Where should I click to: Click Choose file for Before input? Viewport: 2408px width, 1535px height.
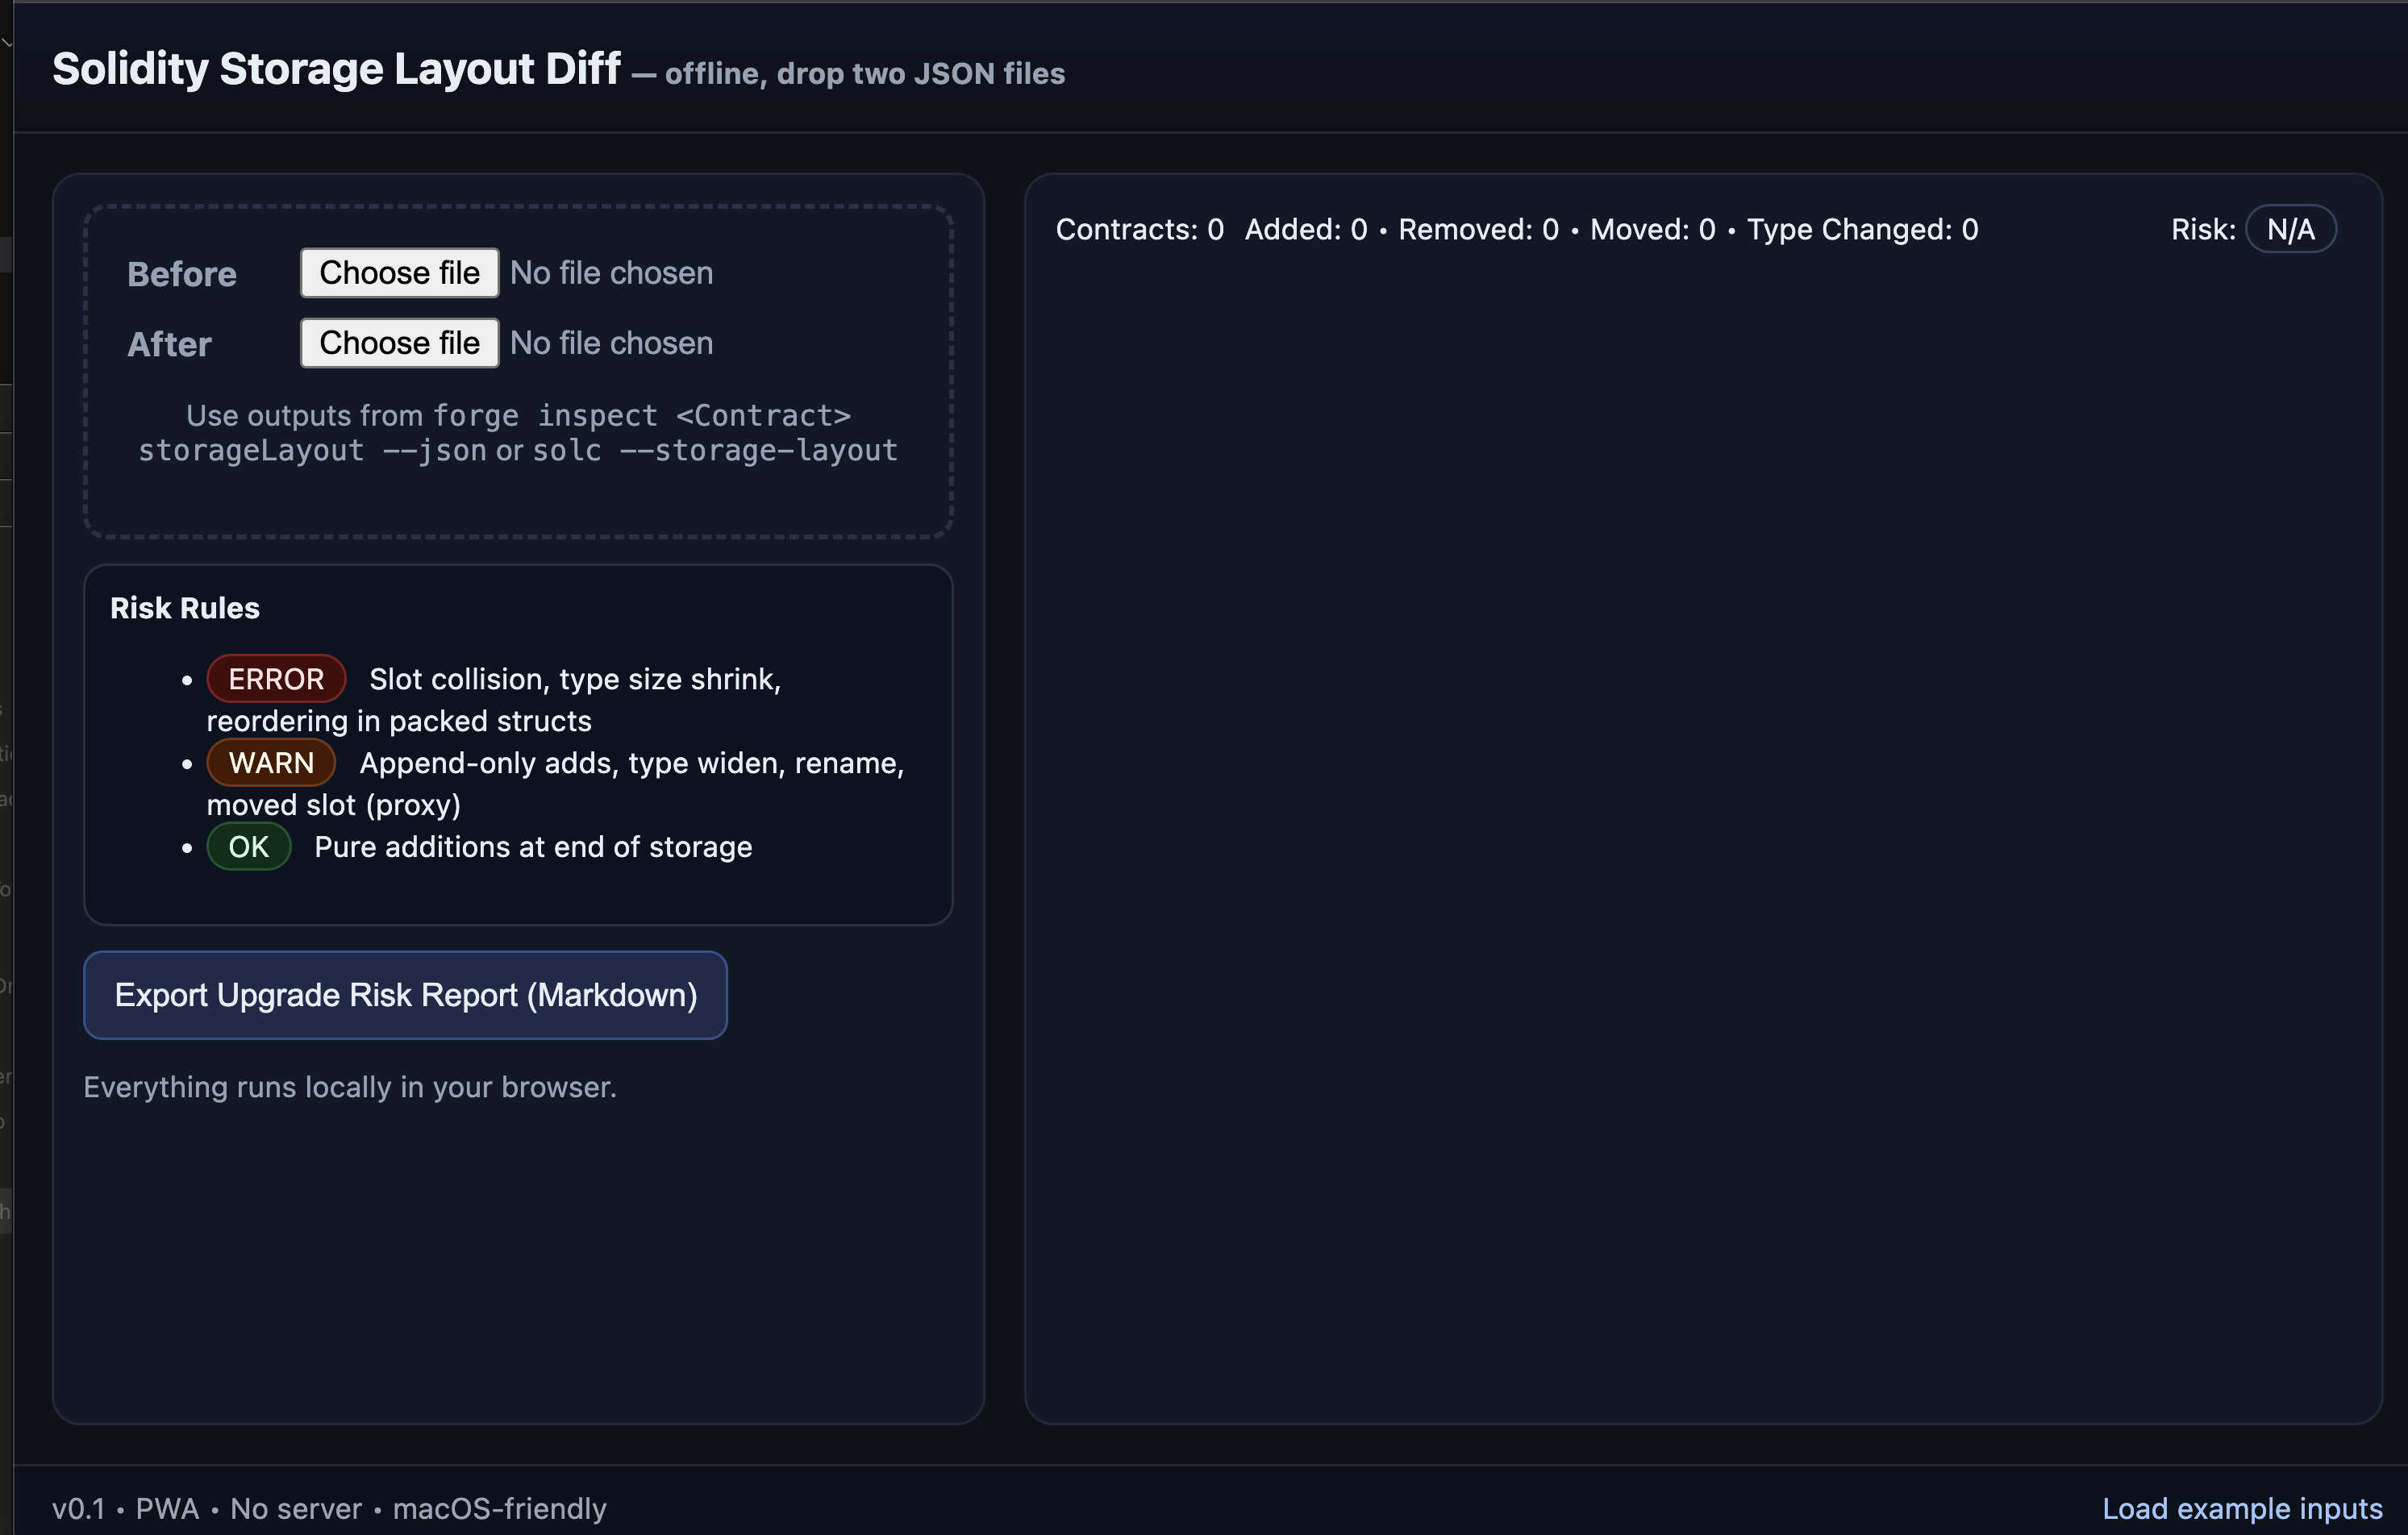399,273
